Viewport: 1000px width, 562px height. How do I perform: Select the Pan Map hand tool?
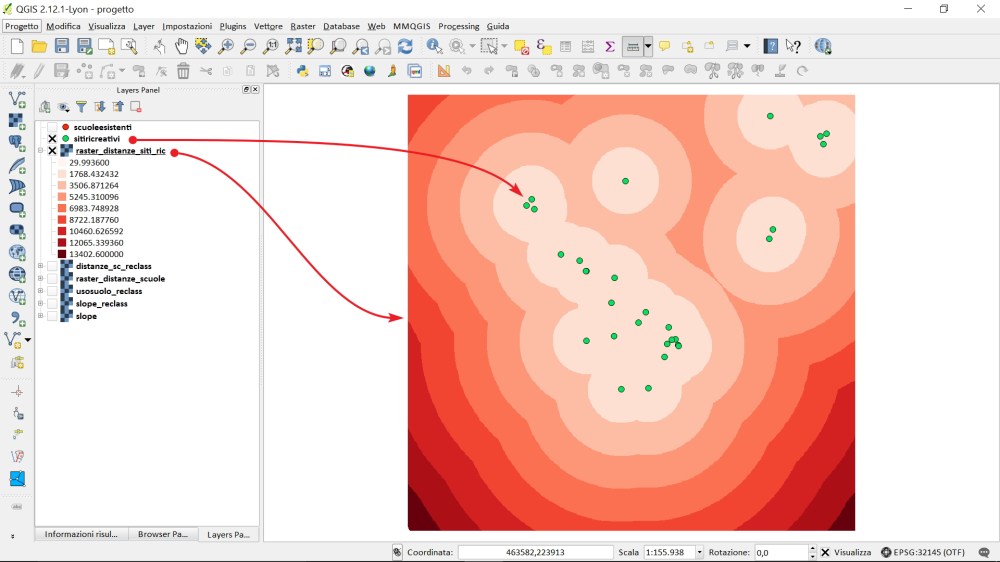tap(181, 46)
